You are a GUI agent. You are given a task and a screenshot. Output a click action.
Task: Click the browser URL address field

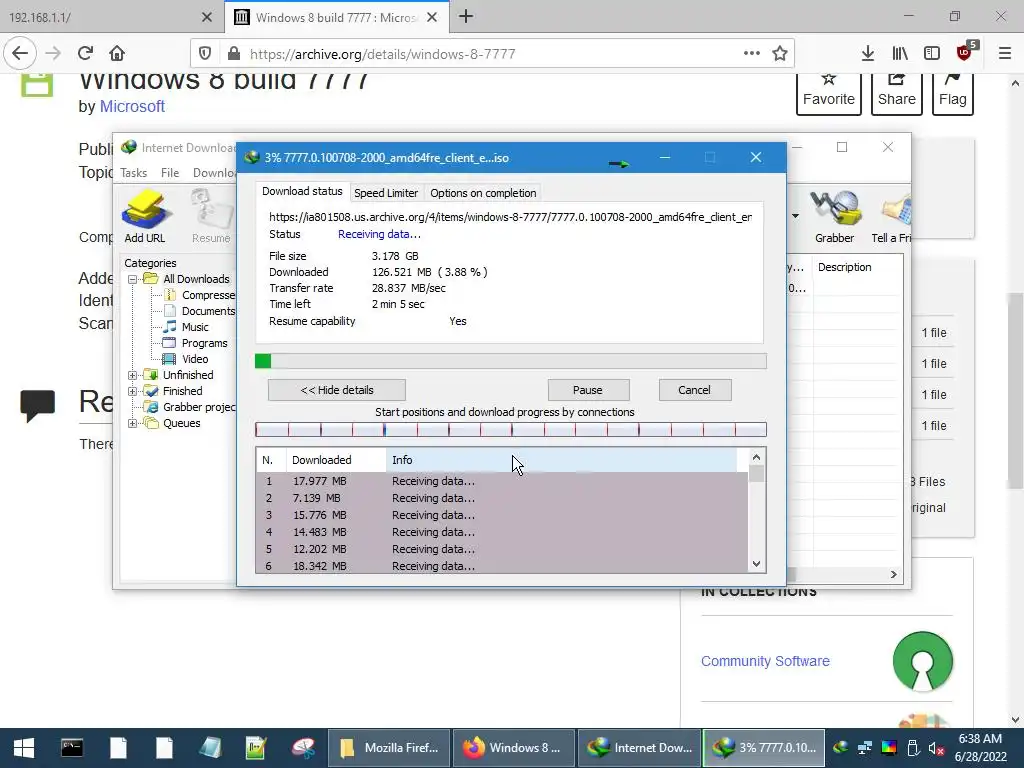tap(493, 54)
